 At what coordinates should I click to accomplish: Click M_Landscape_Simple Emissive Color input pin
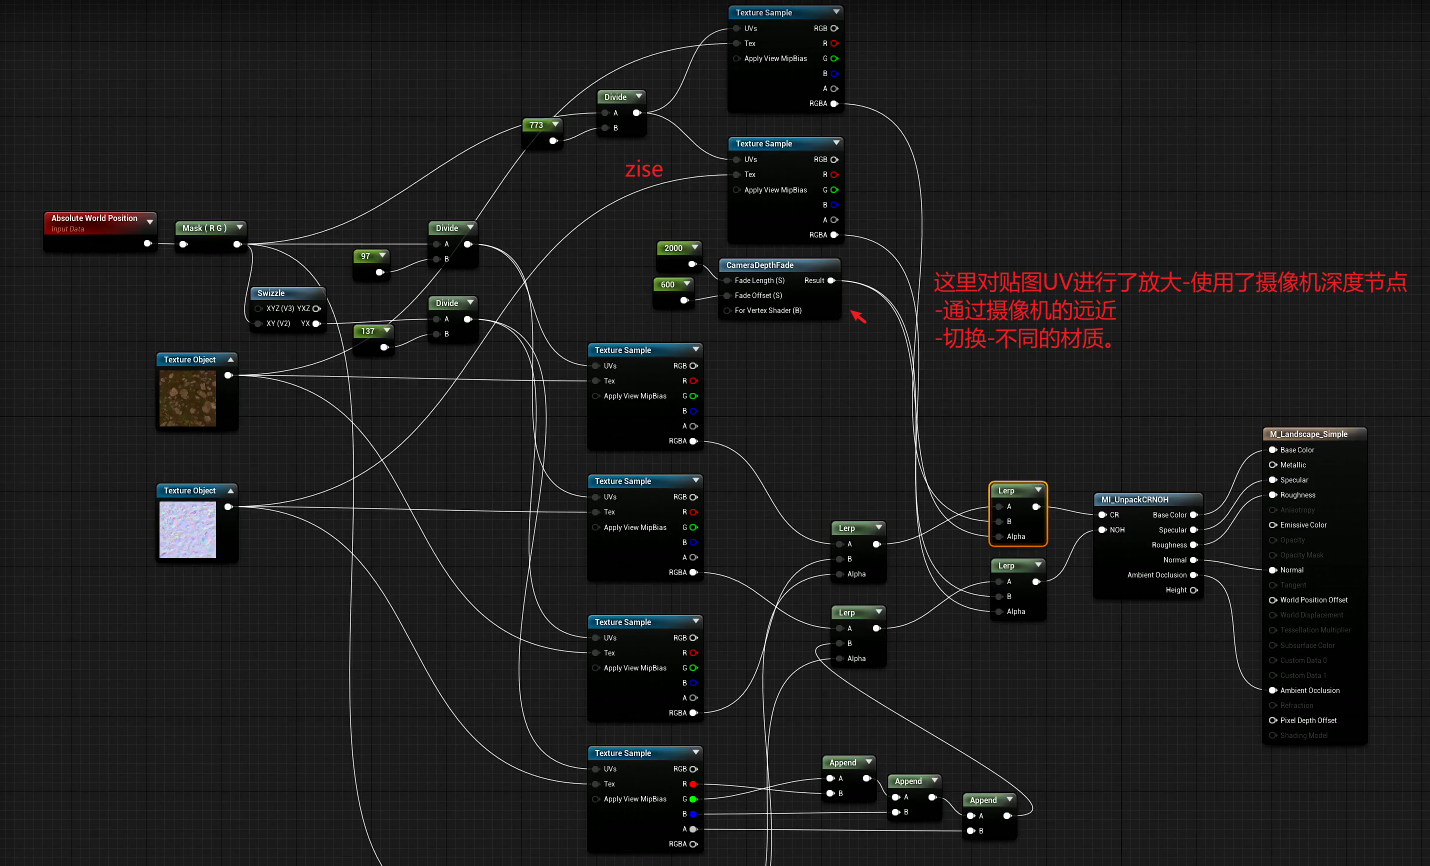click(x=1273, y=525)
